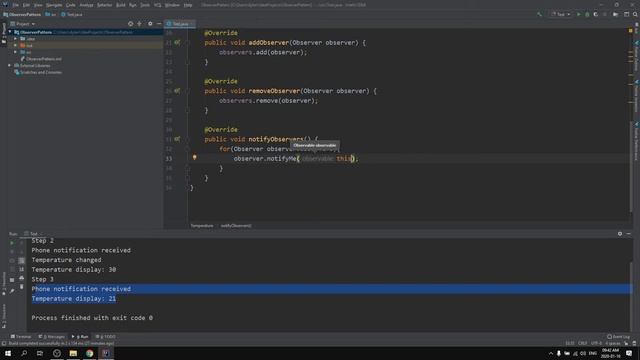Click Test.java breadcrumb in navigation bar
640x360 pixels.
click(x=72, y=14)
